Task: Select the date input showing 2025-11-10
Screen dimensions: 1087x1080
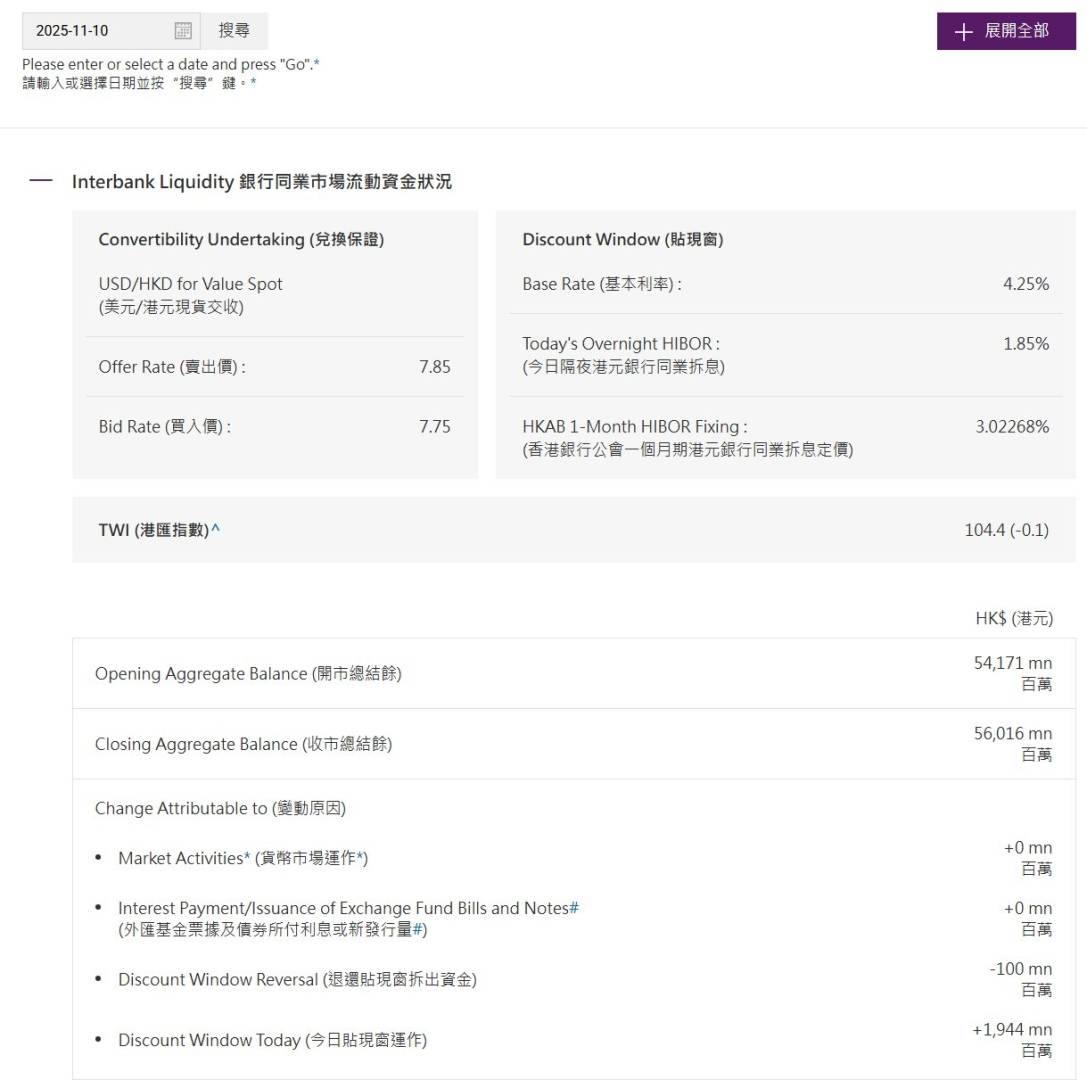Action: [x=100, y=30]
